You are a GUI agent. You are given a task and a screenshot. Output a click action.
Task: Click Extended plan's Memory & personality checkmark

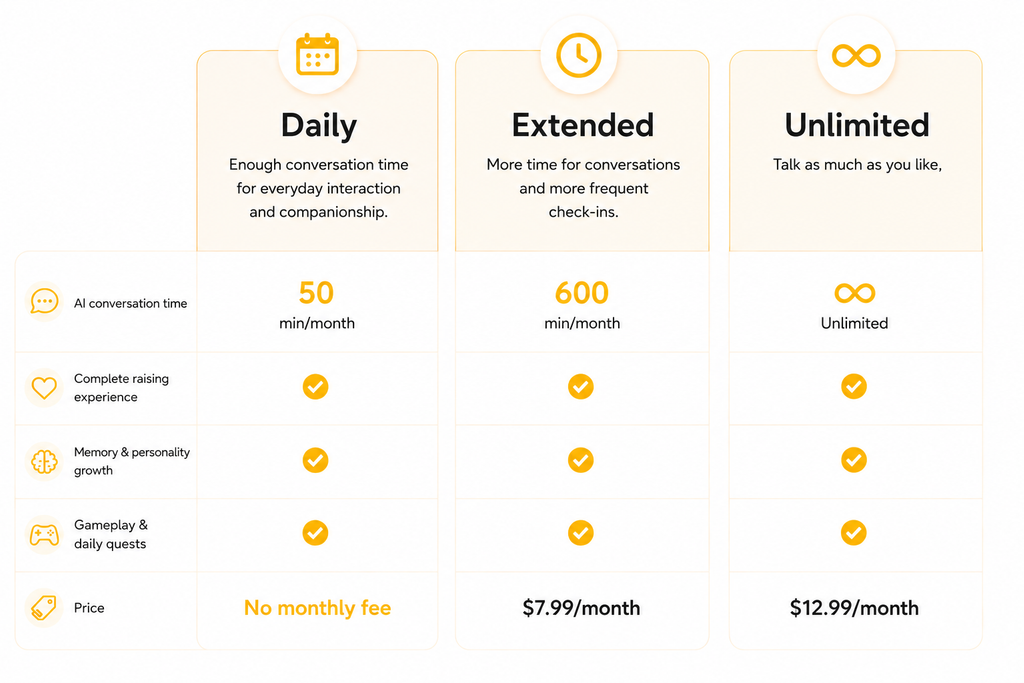pyautogui.click(x=581, y=460)
